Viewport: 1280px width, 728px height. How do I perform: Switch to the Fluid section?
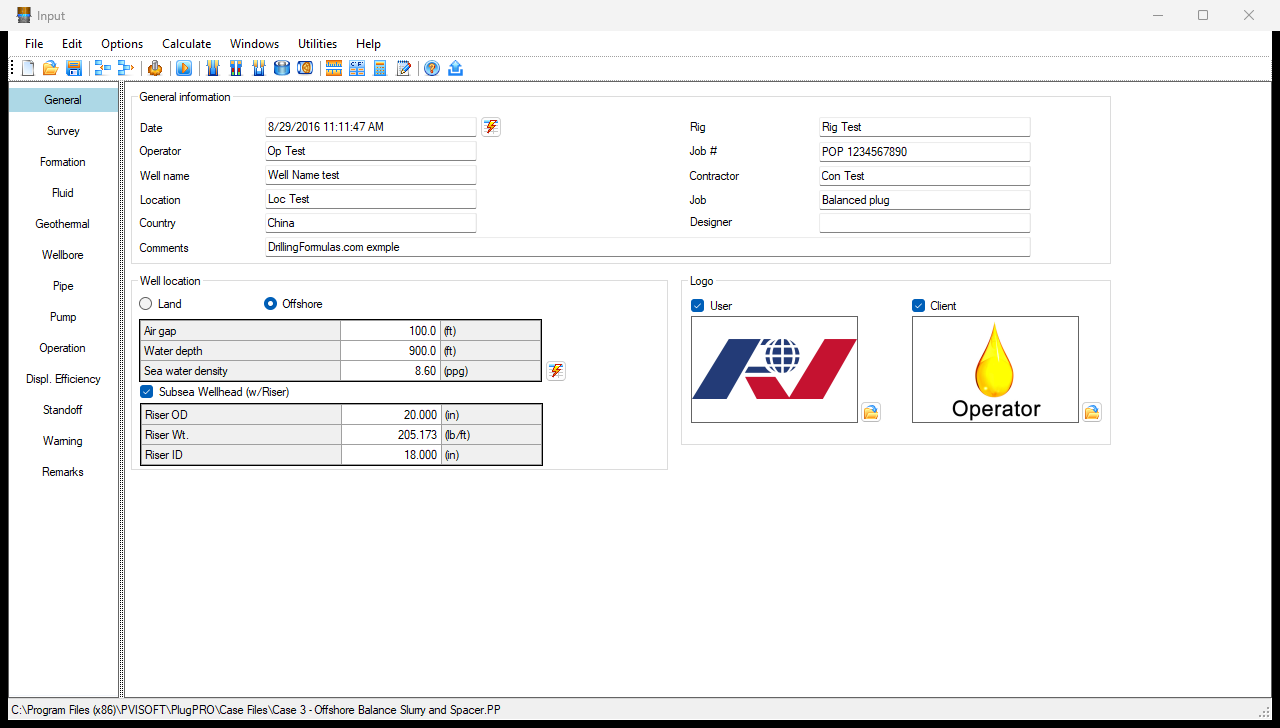(x=63, y=193)
